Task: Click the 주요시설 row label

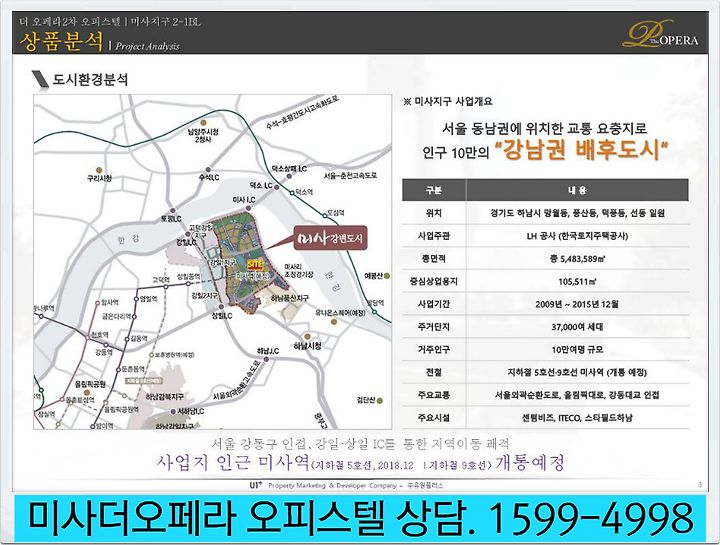Action: click(x=434, y=418)
